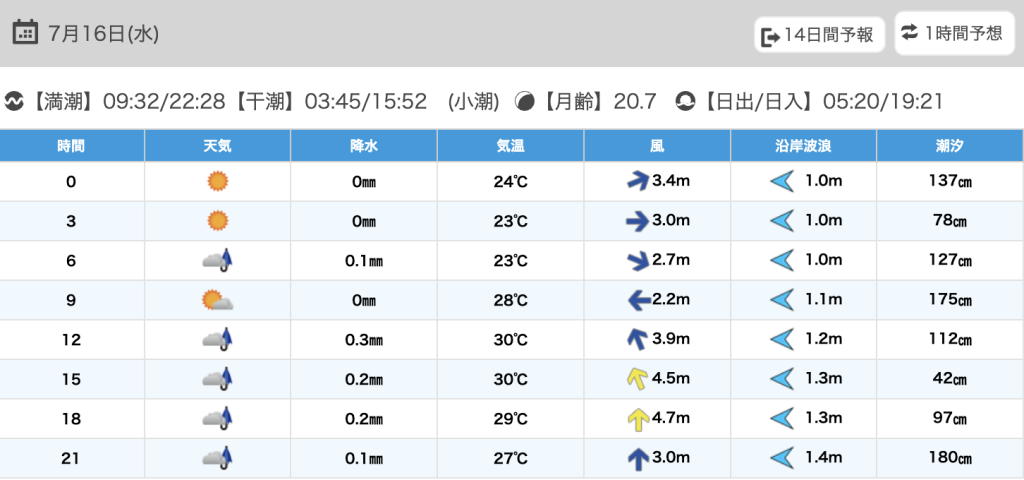Click the yellow wind arrow at hour 18
Viewport: 1024px width, 480px height.
[x=637, y=419]
